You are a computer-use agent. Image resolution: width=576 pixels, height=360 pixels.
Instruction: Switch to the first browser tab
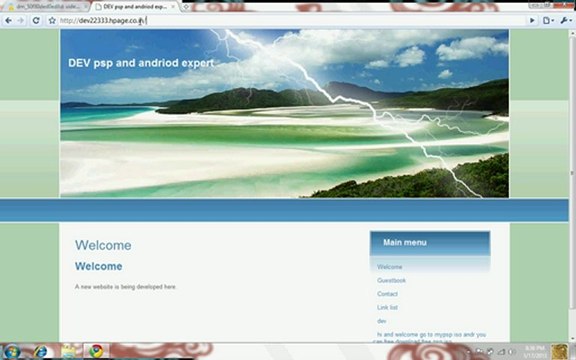(47, 7)
